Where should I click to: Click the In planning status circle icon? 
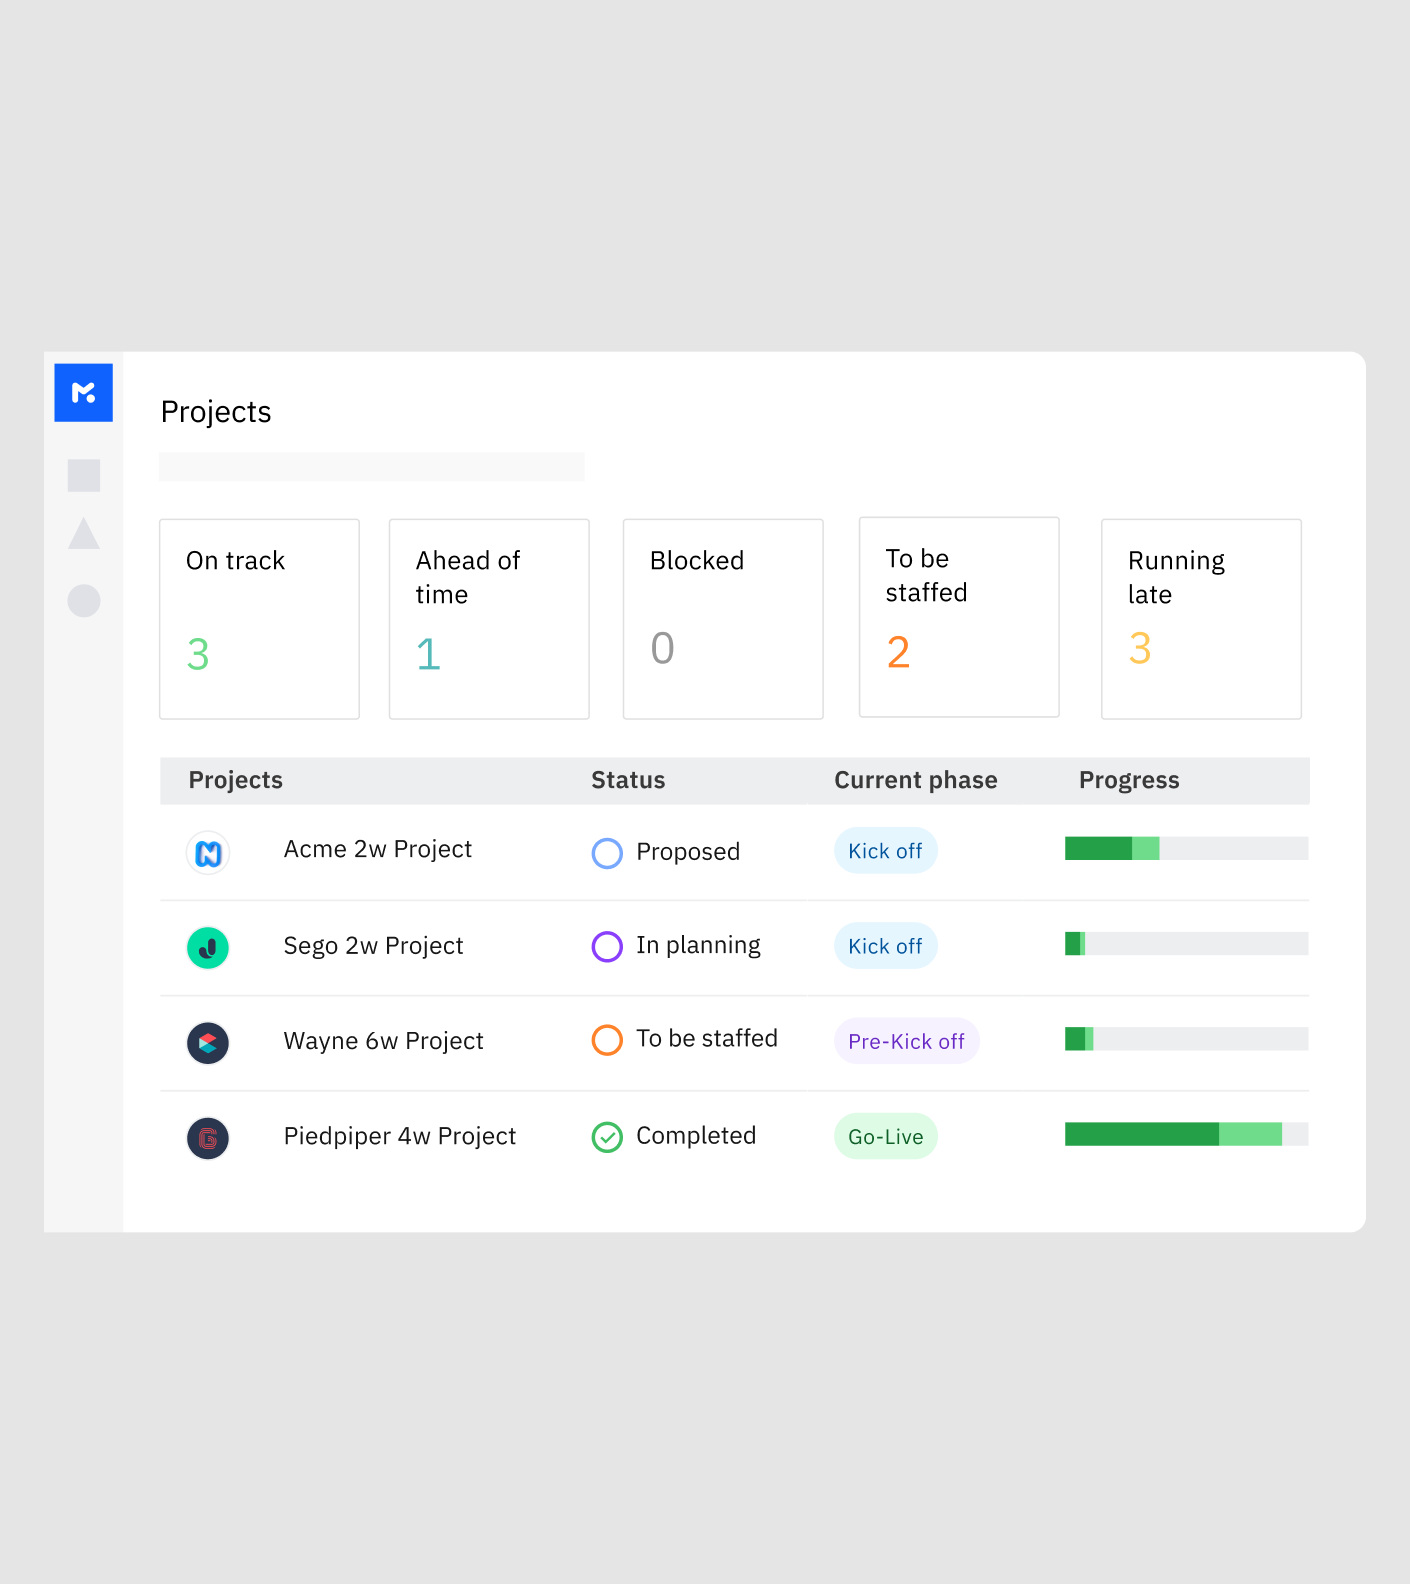pyautogui.click(x=607, y=946)
